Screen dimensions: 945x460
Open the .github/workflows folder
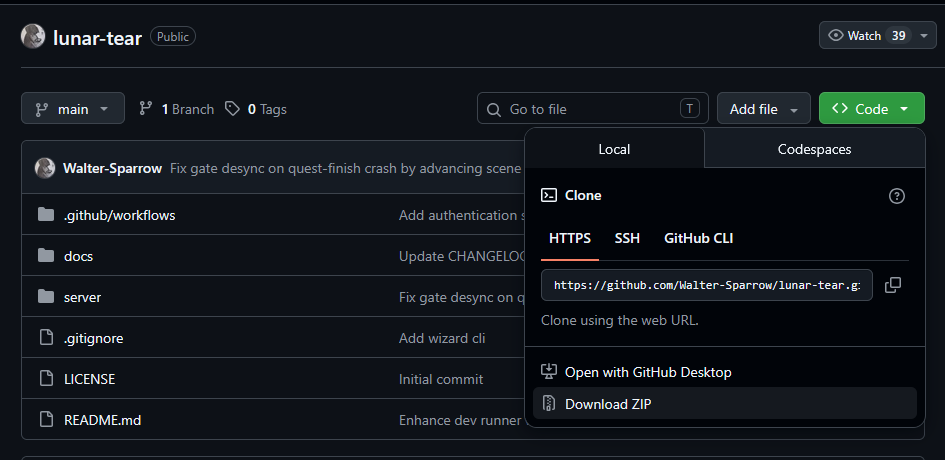pos(119,215)
